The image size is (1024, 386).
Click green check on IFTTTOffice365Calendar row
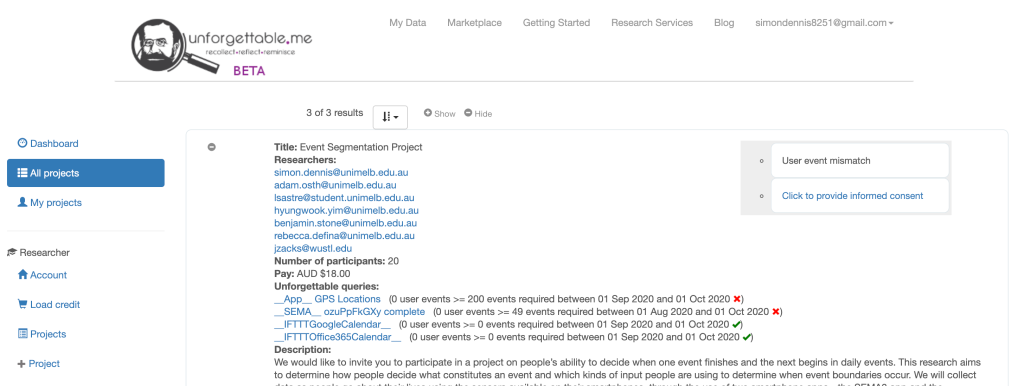[746, 337]
